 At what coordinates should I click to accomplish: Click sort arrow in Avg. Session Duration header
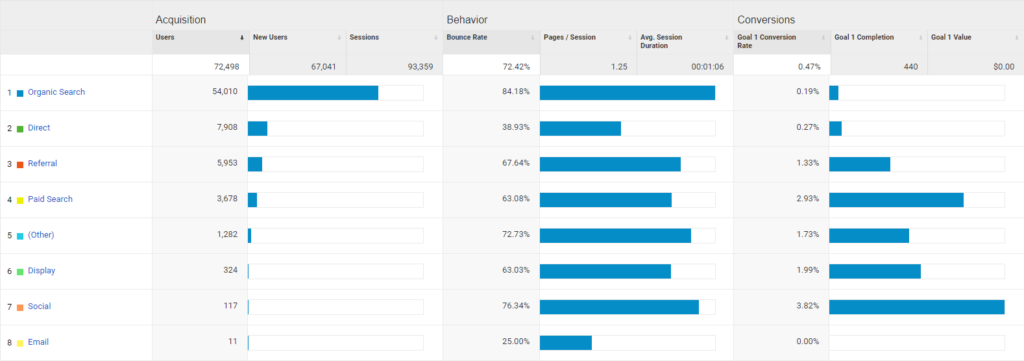pyautogui.click(x=727, y=38)
